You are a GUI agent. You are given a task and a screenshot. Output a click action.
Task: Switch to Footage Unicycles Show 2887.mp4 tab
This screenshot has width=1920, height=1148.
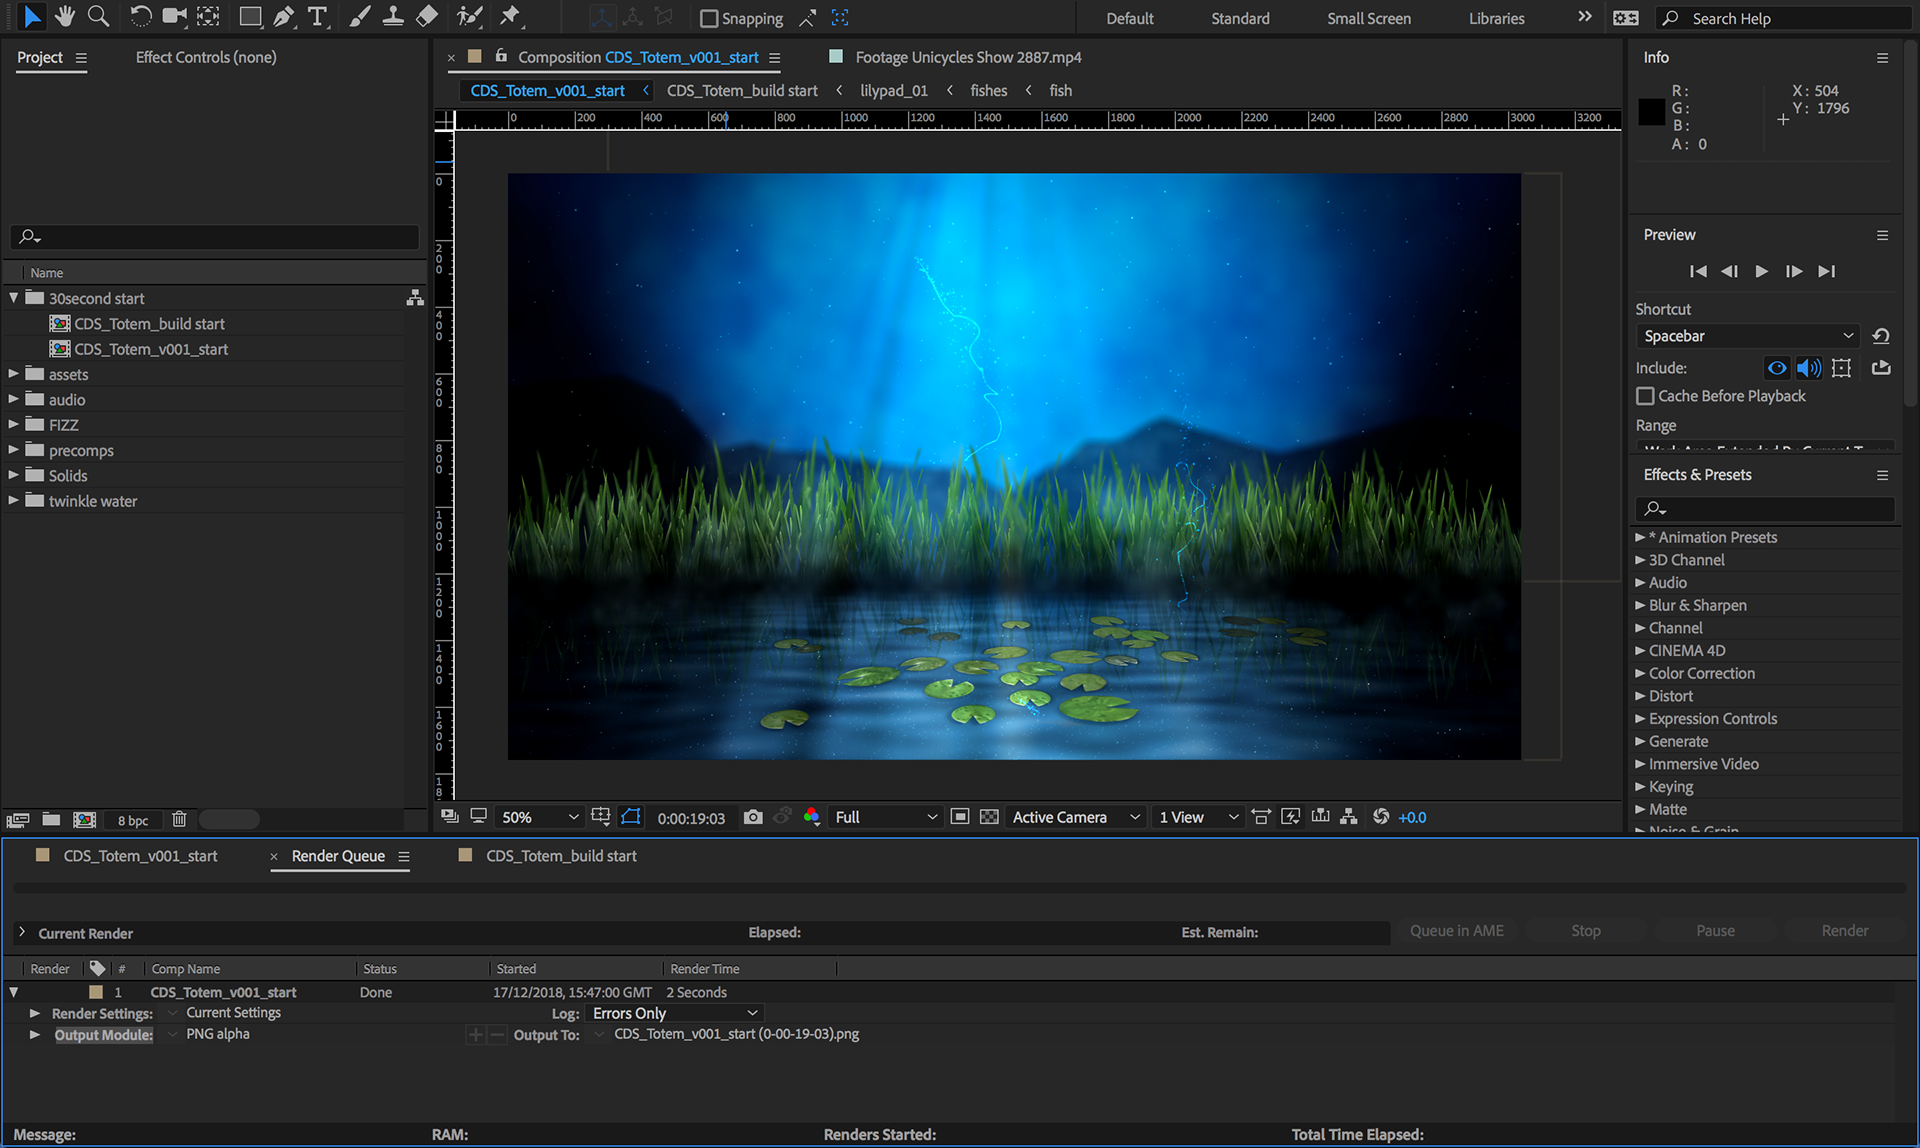coord(968,57)
